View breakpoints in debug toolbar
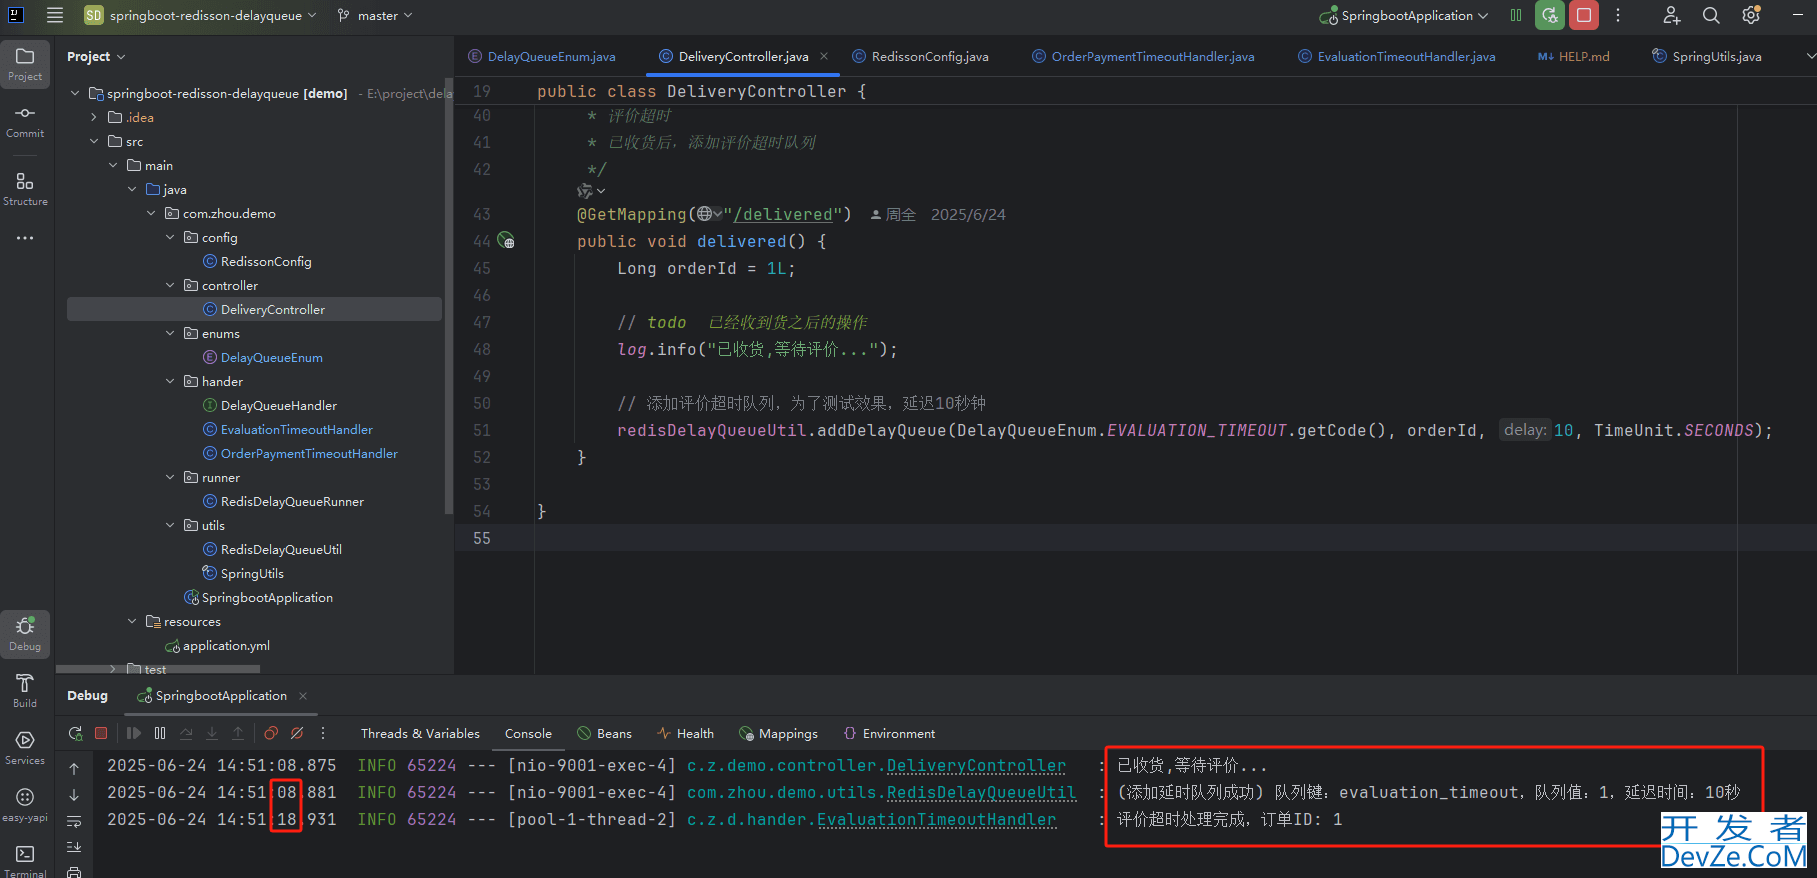Screen dimensions: 1817x878 [x=271, y=733]
